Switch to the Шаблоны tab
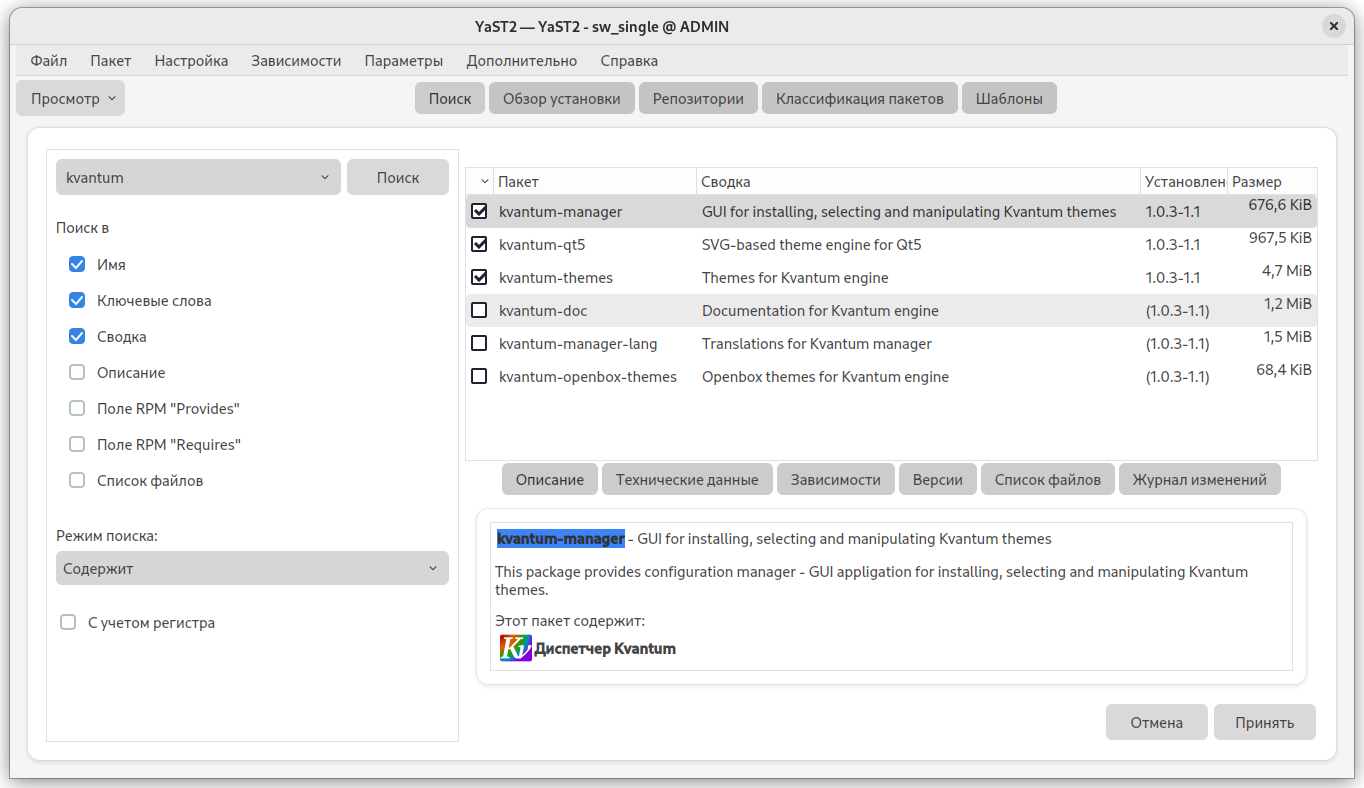Viewport: 1364px width, 788px height. pyautogui.click(x=1009, y=99)
